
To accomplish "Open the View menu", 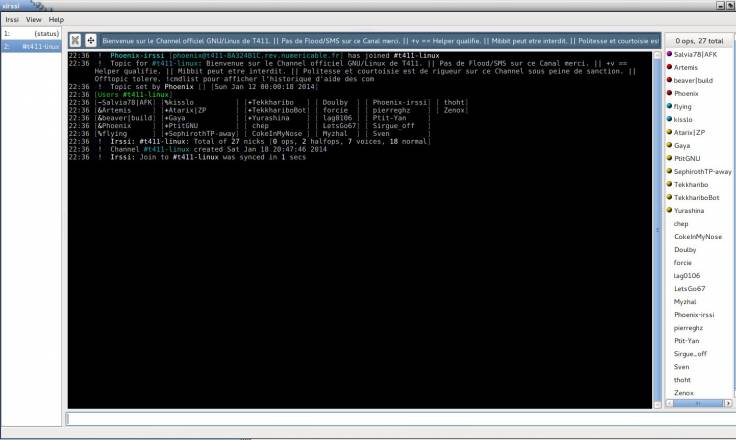I will [34, 19].
